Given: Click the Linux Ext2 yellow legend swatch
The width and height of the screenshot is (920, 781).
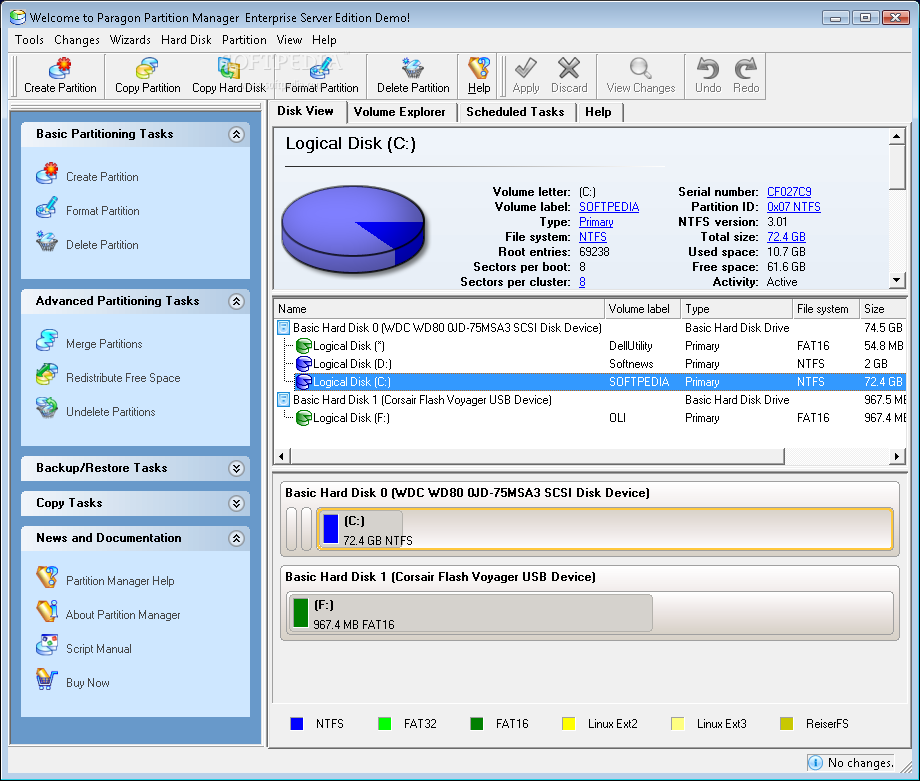Looking at the screenshot, I should click(x=568, y=723).
